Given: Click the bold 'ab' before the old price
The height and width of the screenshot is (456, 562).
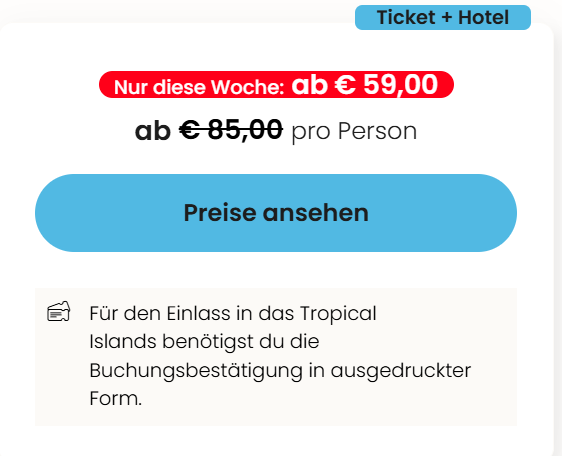Looking at the screenshot, I should [153, 131].
